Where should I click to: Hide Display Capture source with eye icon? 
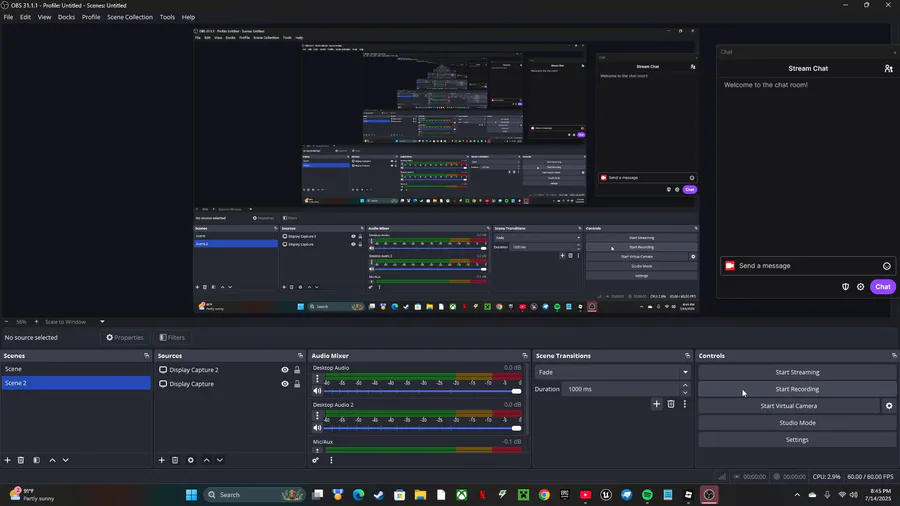(x=285, y=384)
